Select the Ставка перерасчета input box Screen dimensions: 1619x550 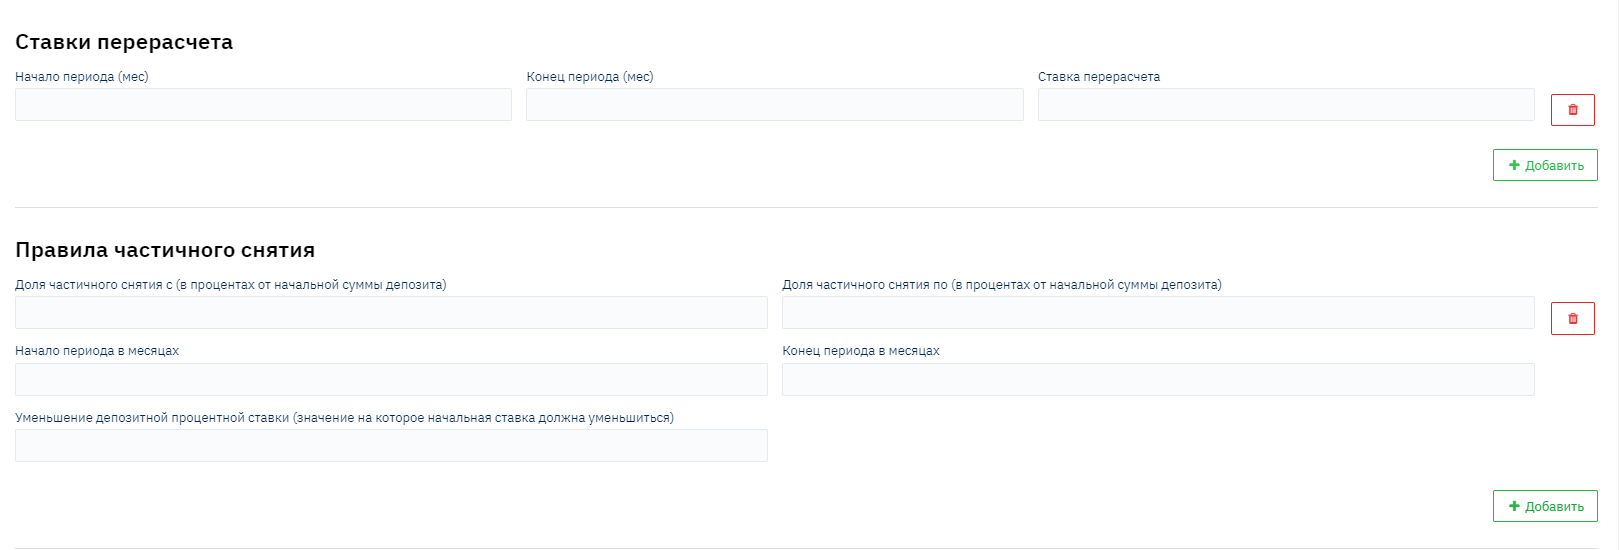[1285, 105]
